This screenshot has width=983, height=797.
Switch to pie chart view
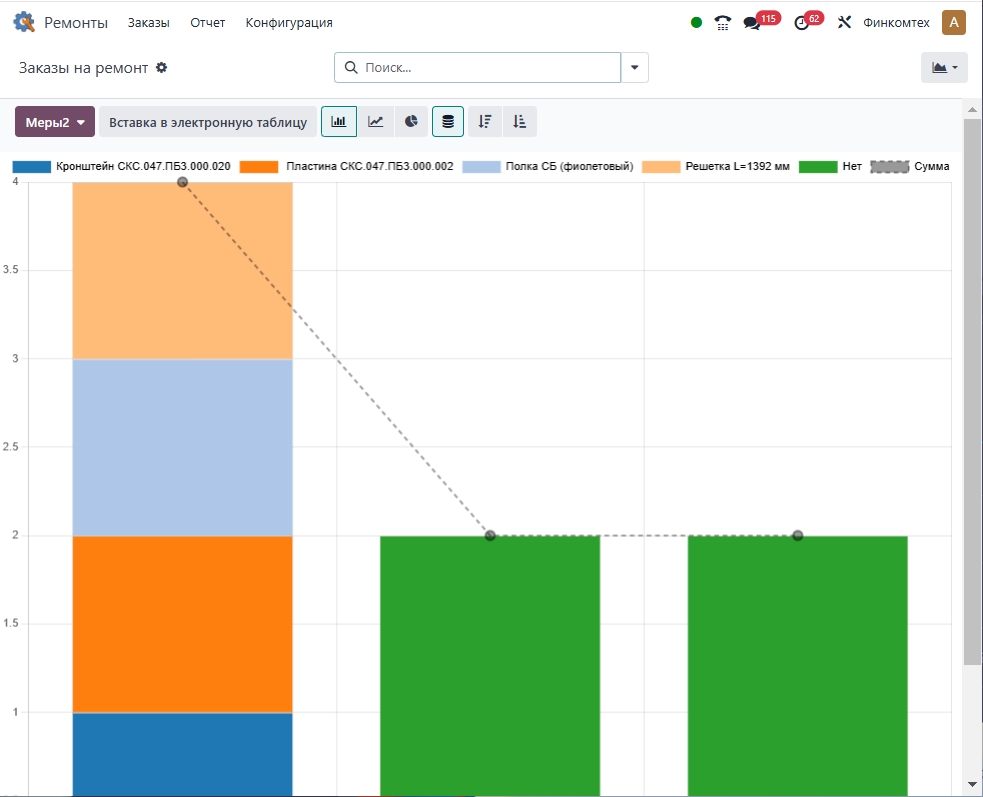pyautogui.click(x=411, y=122)
